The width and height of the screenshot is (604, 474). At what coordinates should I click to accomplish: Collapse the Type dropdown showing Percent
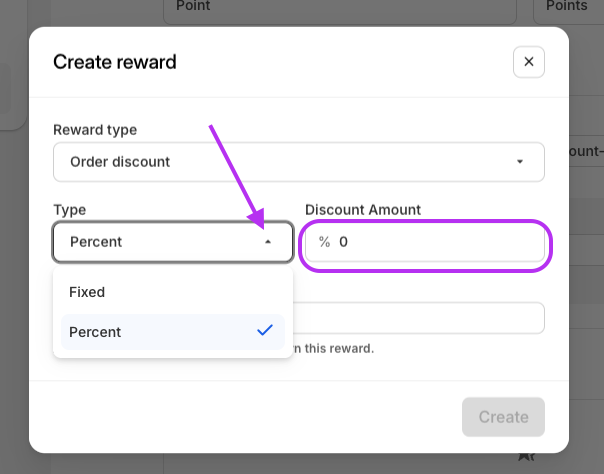pos(159,242)
